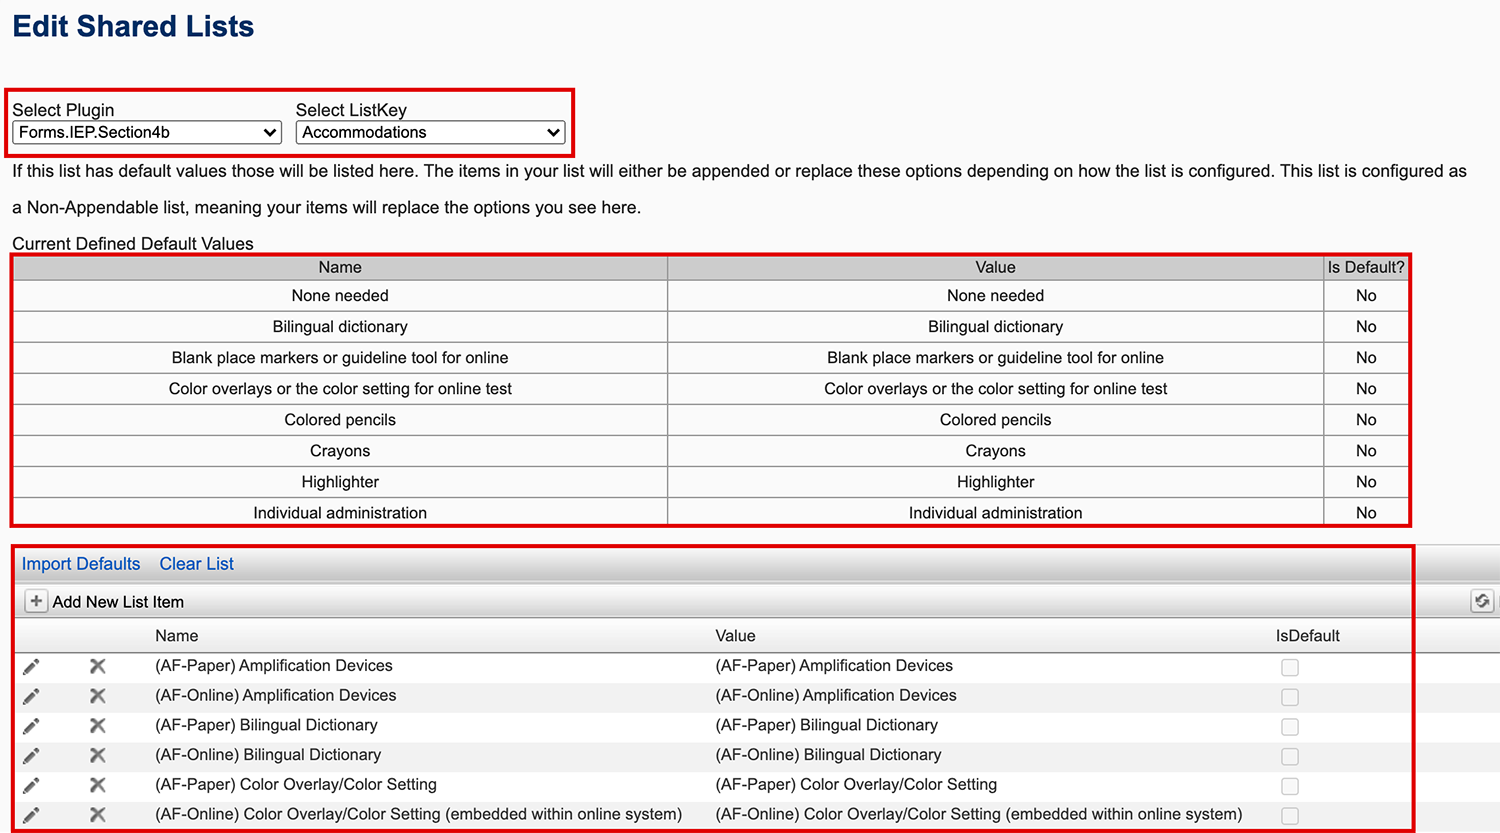Edit the (AF-Online) Amplification Devices item
The height and width of the screenshot is (833, 1500).
click(31, 696)
